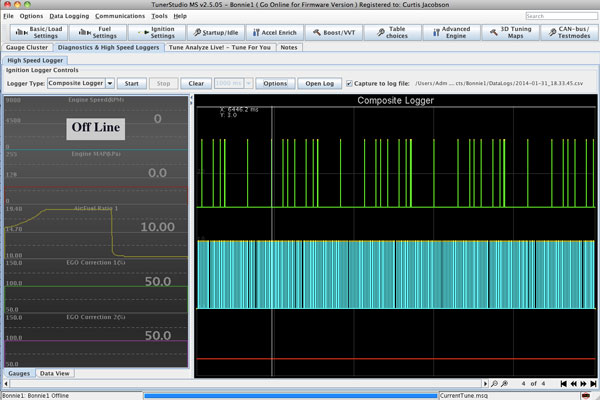This screenshot has height=400, width=600.
Task: Click the Composite Logger chart title
Action: pos(395,101)
